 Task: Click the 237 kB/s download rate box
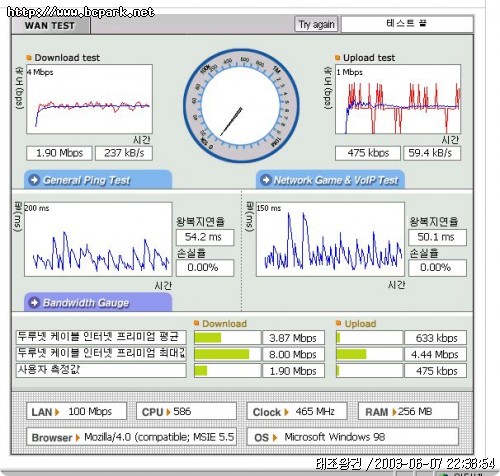click(124, 153)
